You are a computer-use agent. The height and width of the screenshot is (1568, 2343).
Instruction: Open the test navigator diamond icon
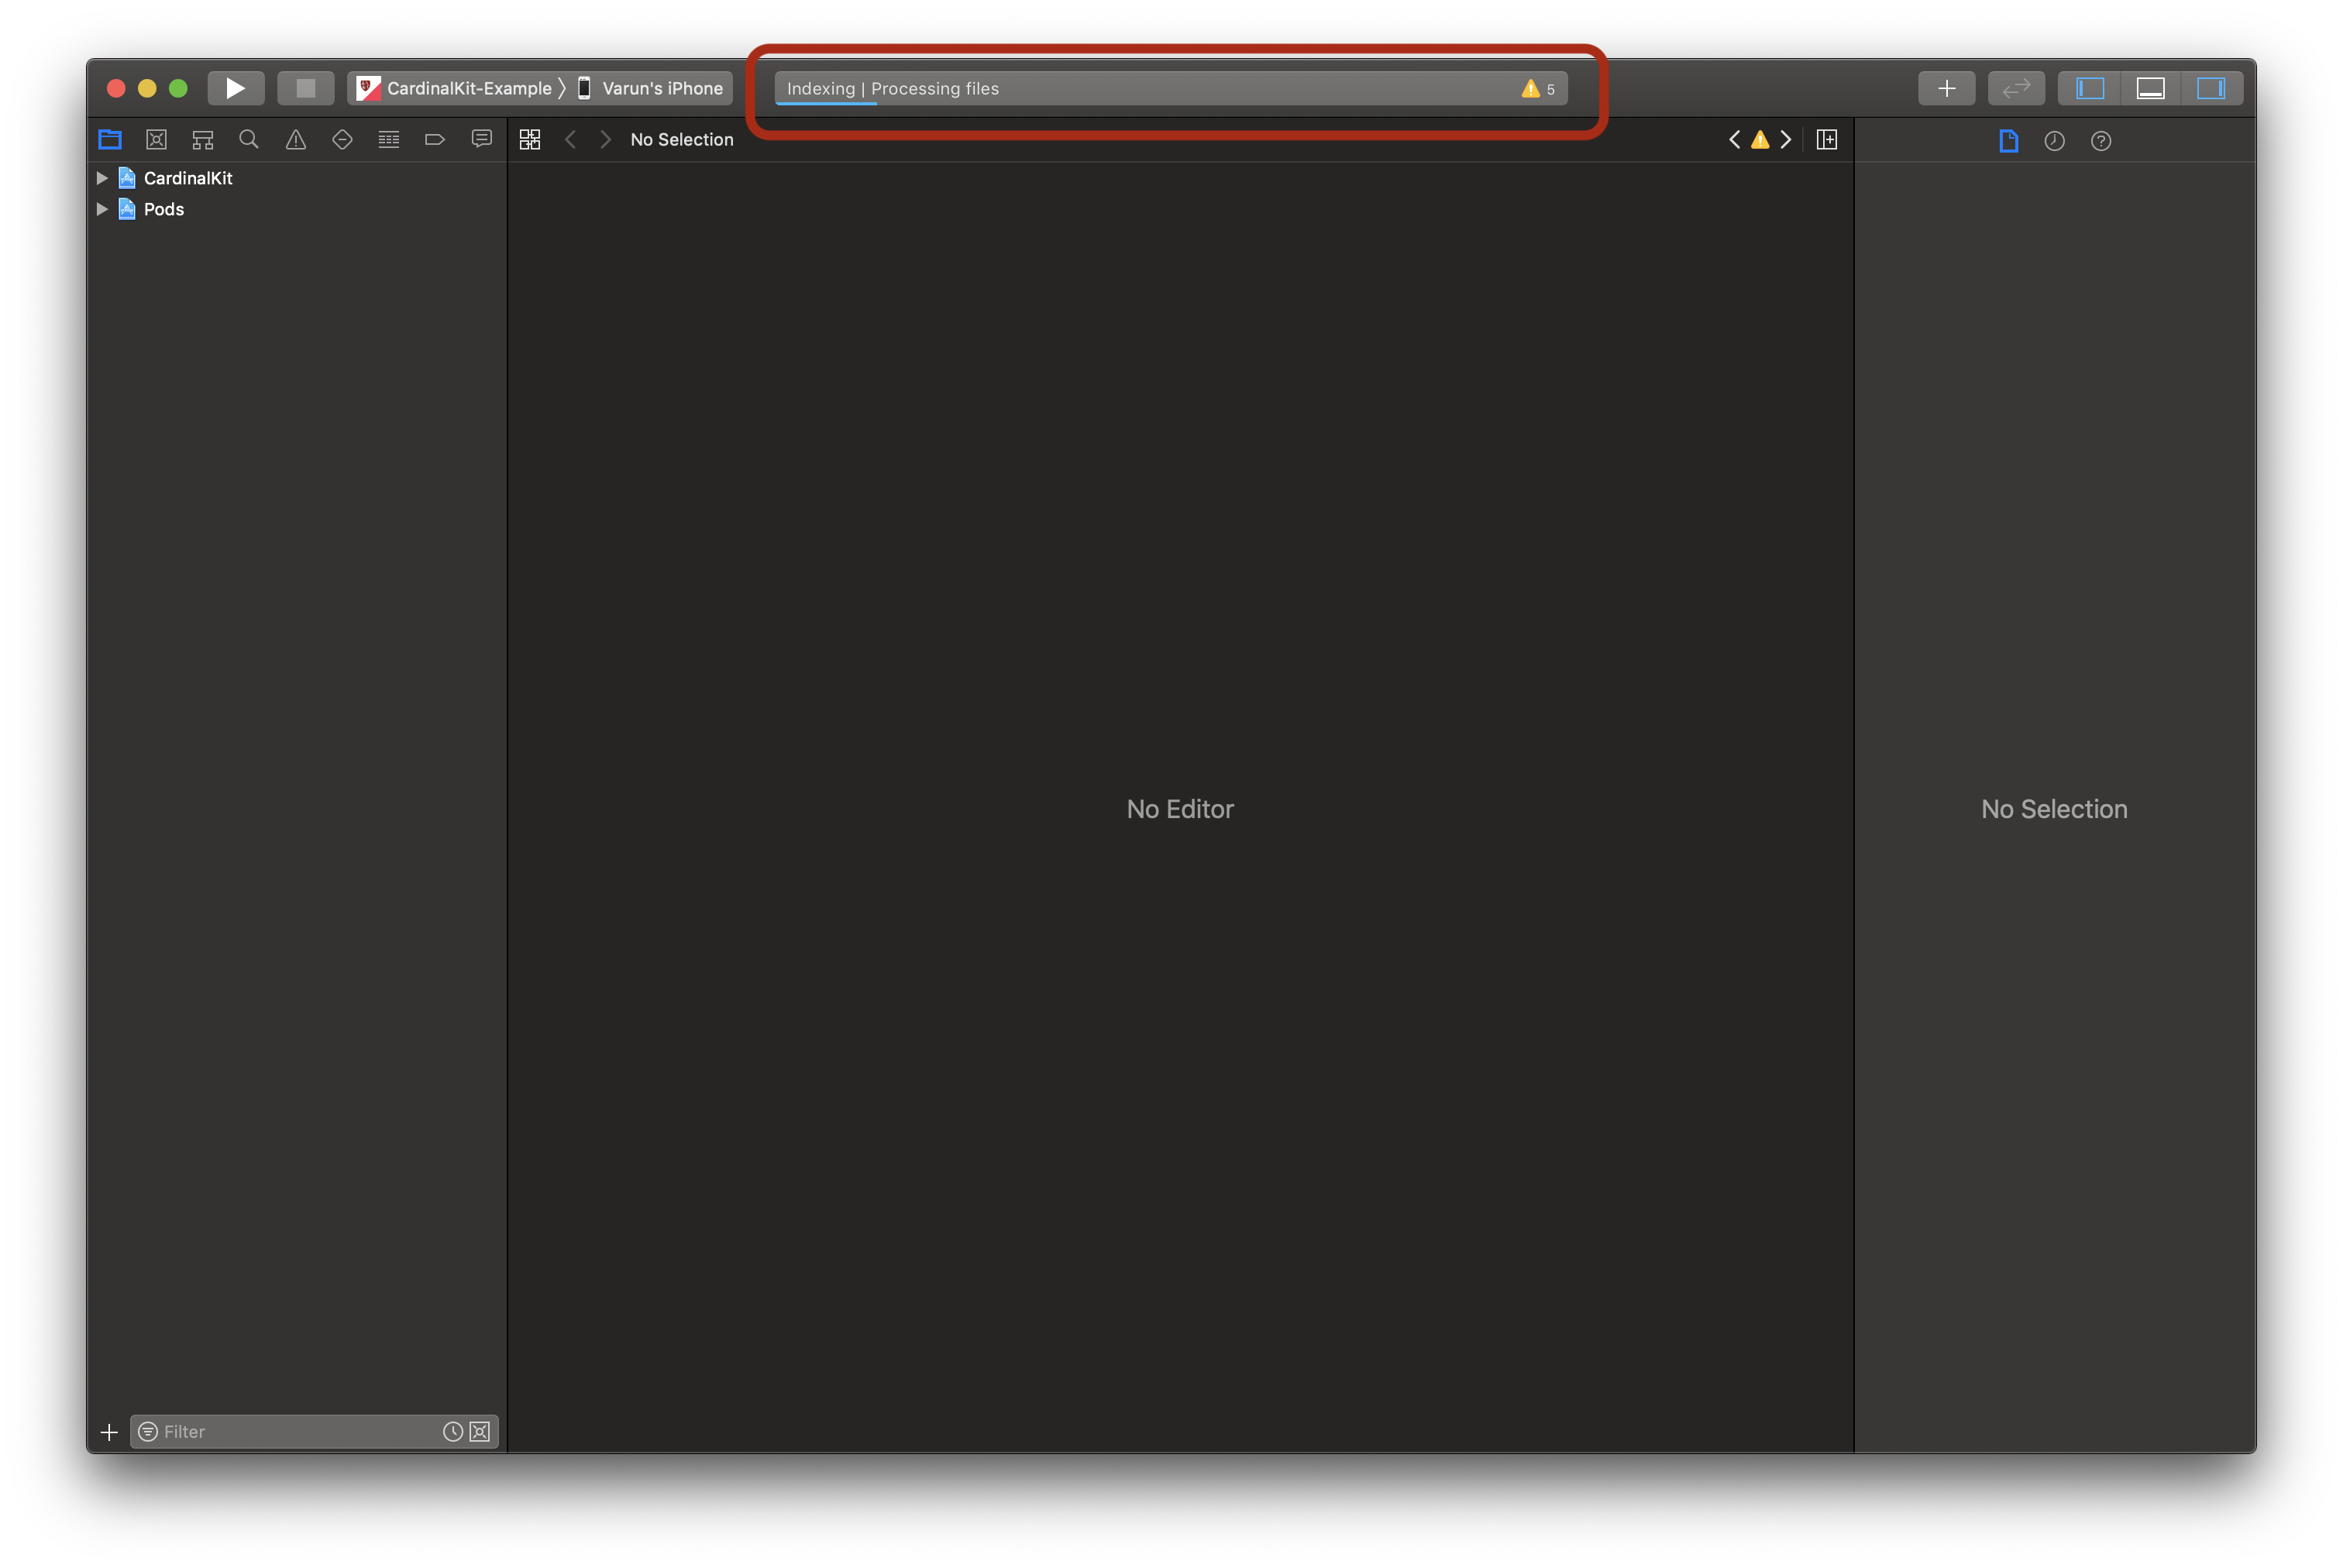[x=342, y=140]
